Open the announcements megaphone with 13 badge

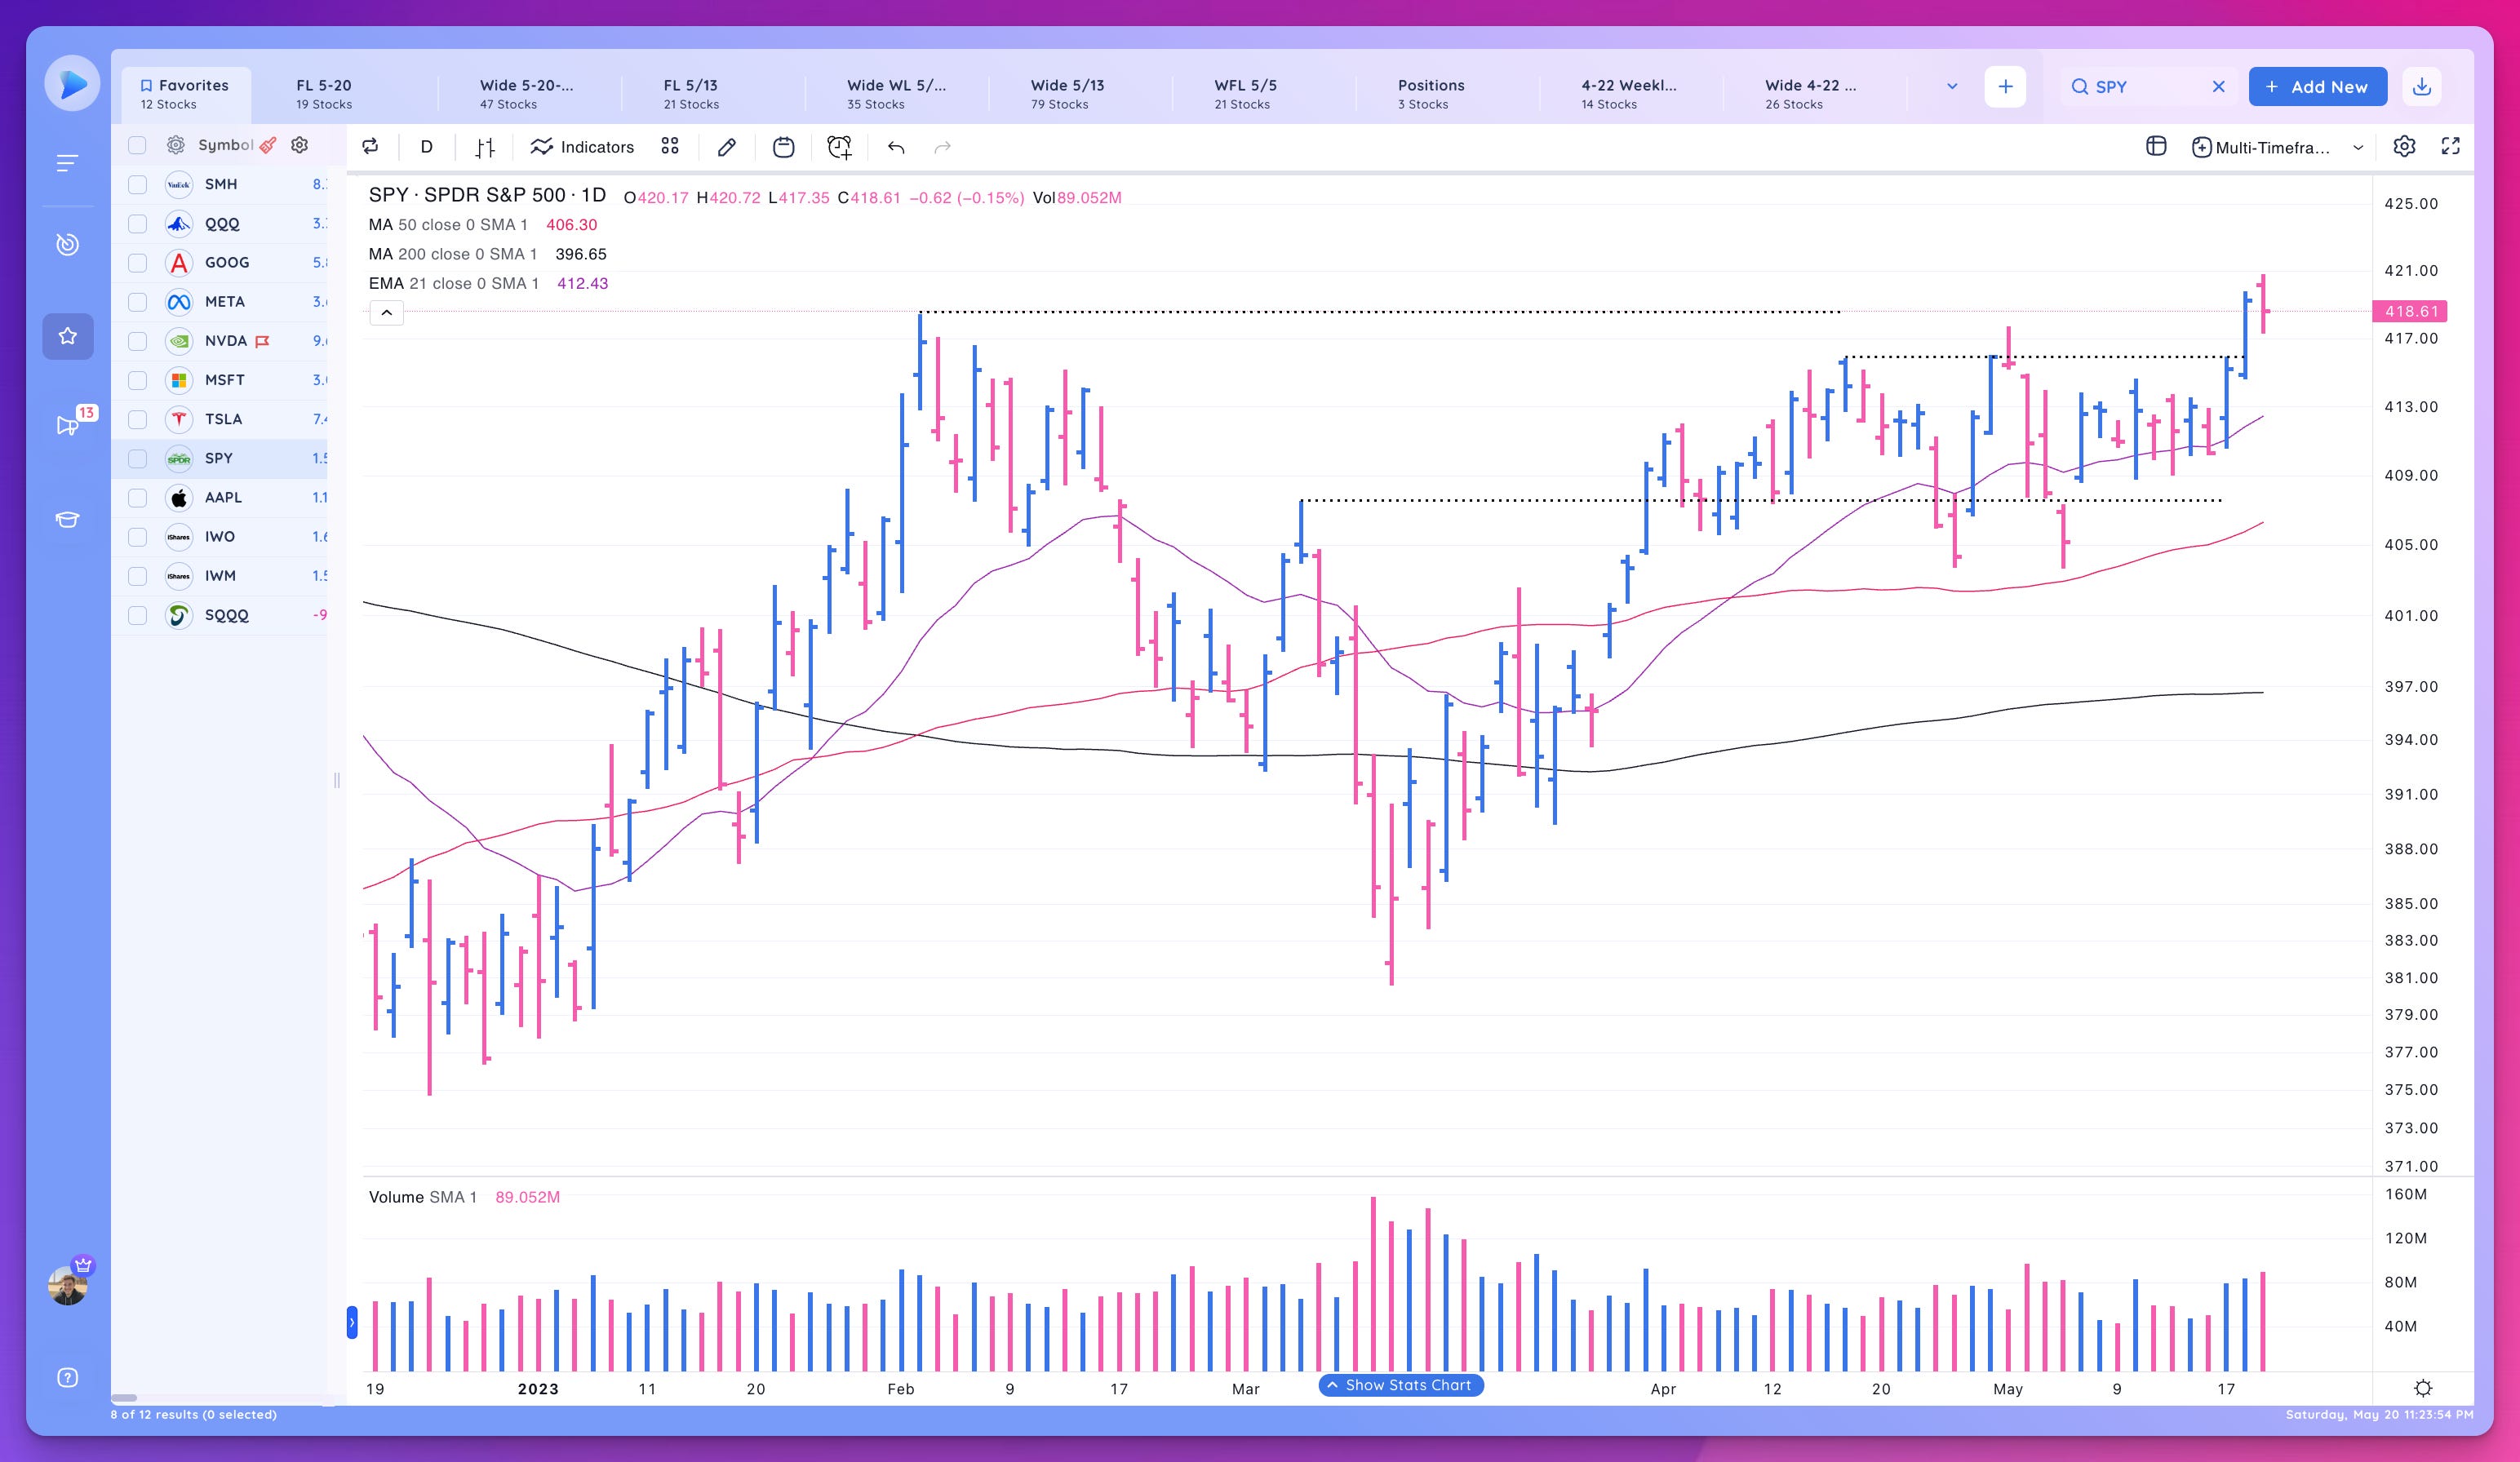(68, 425)
